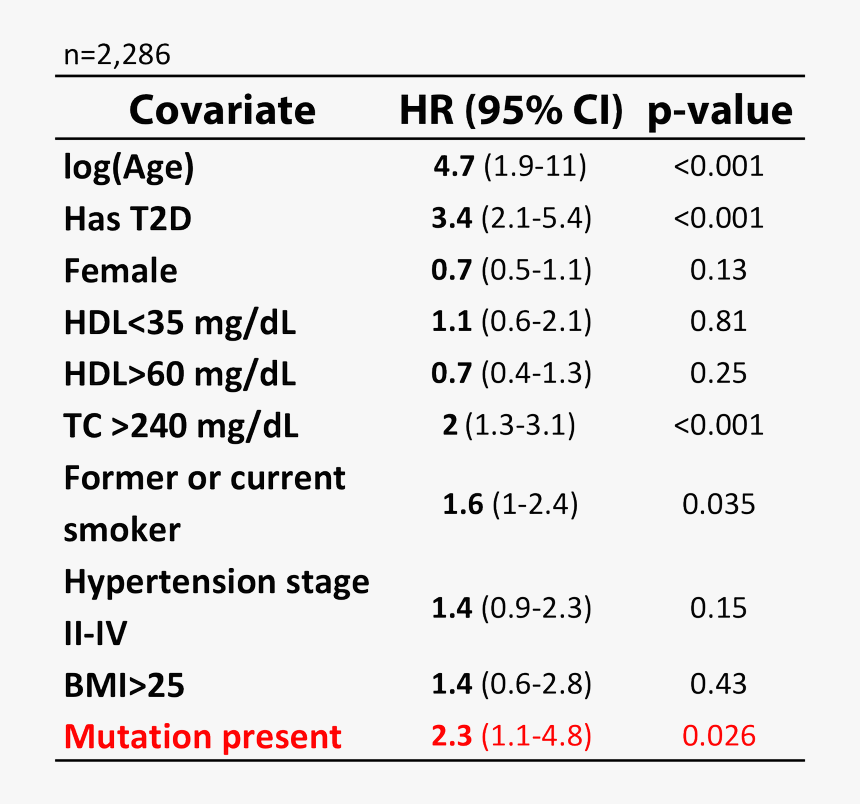
Task: Click the BMI>25 row label
Action: 124,685
